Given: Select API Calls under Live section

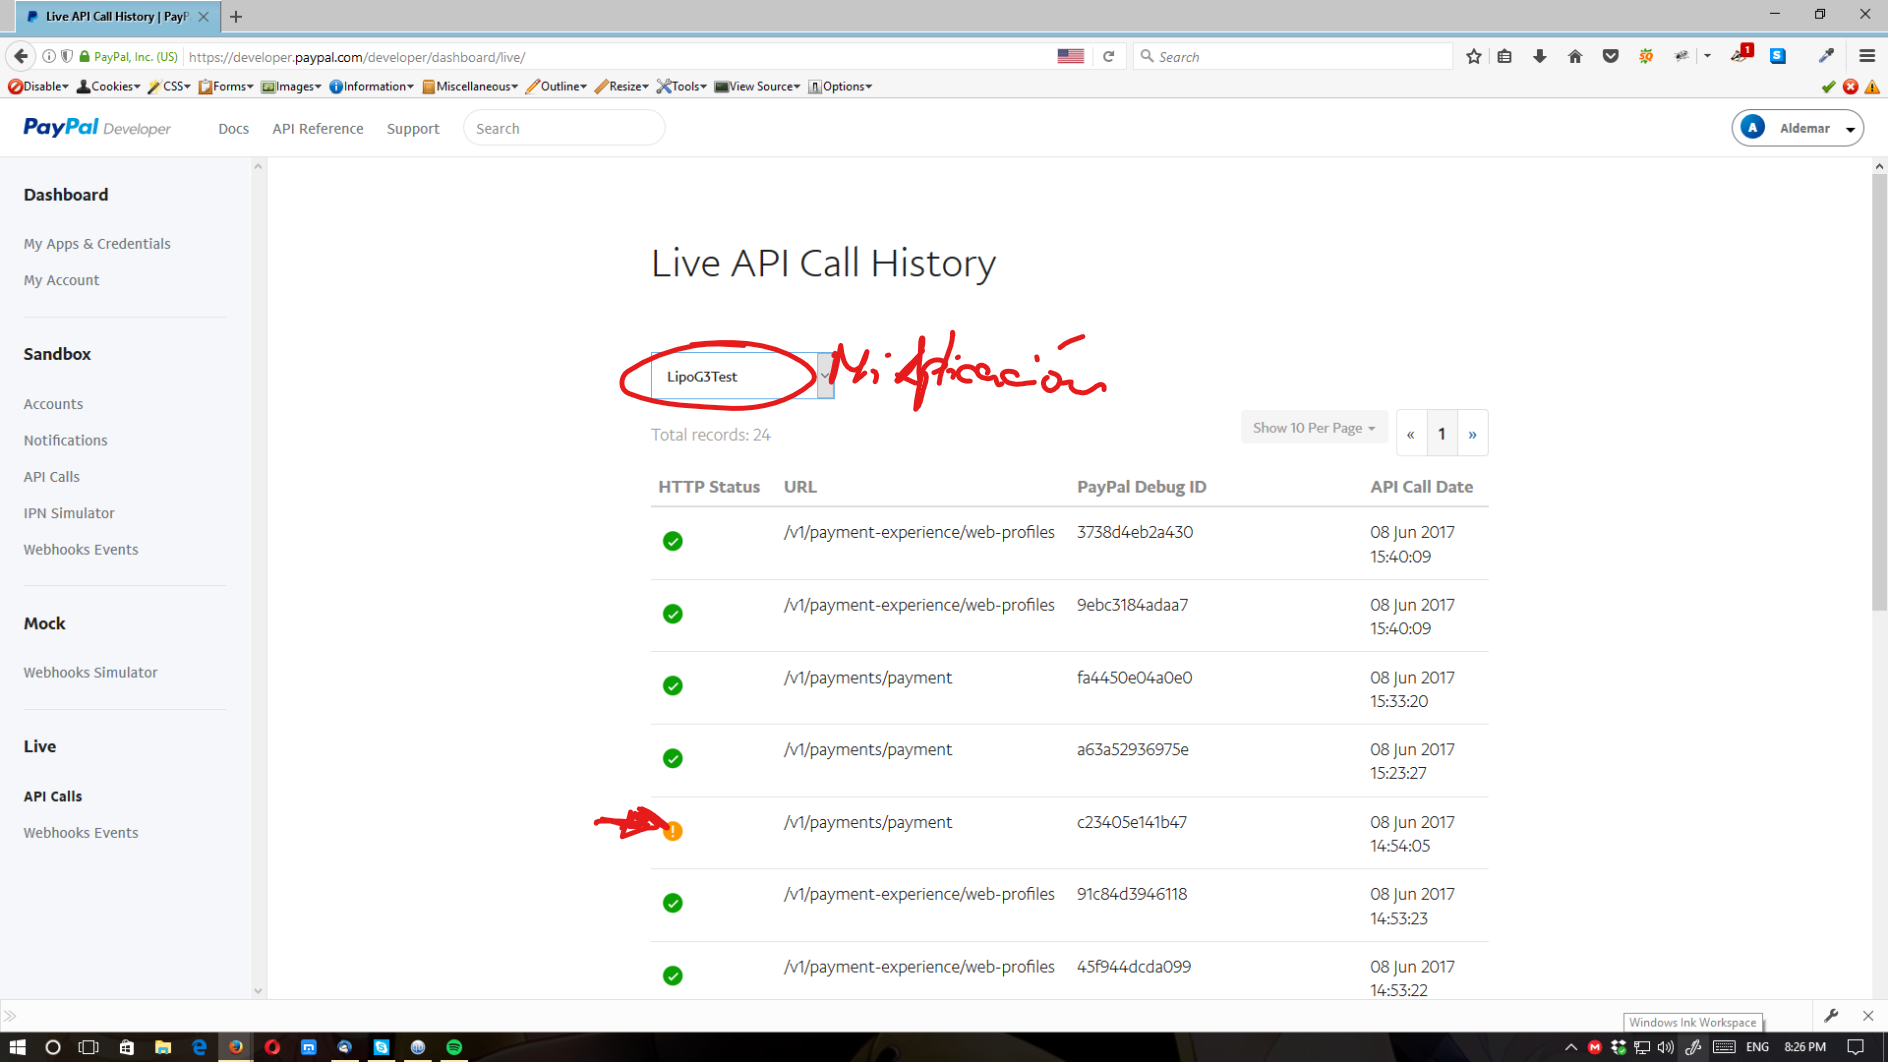Looking at the screenshot, I should coord(53,796).
